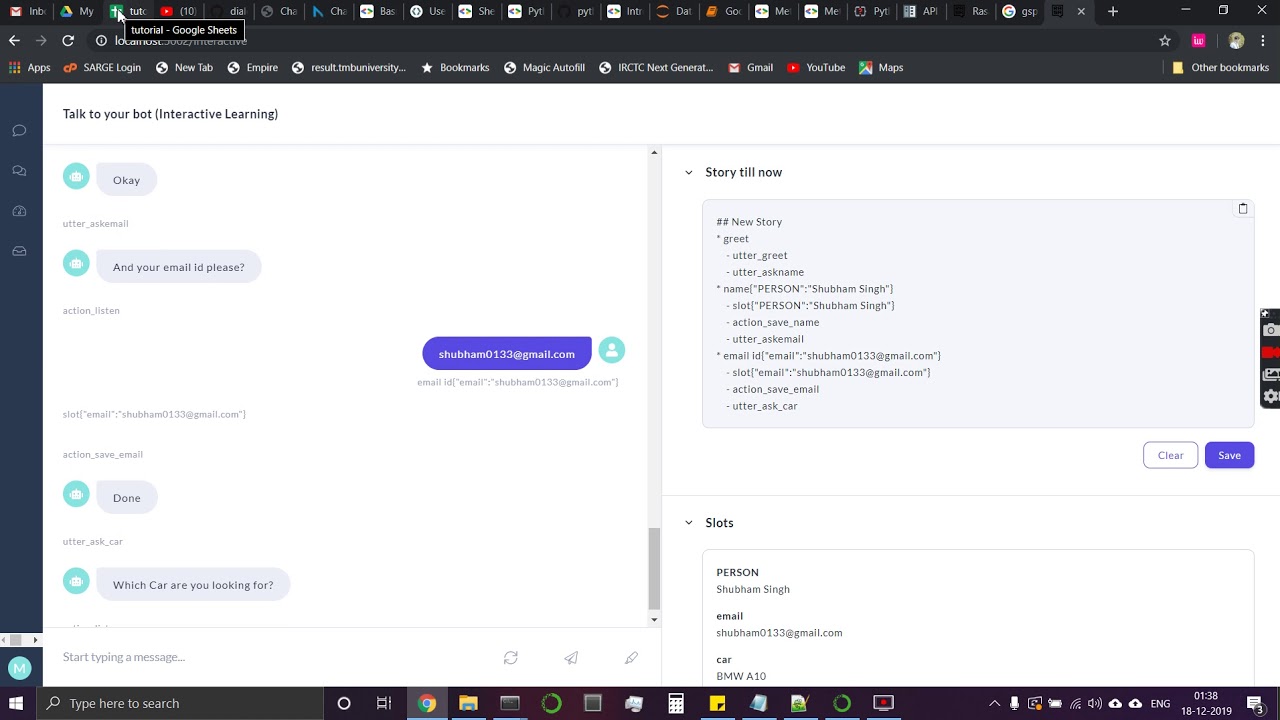Click chat scrollbar down arrow
Image resolution: width=1280 pixels, height=720 pixels.
(x=654, y=620)
